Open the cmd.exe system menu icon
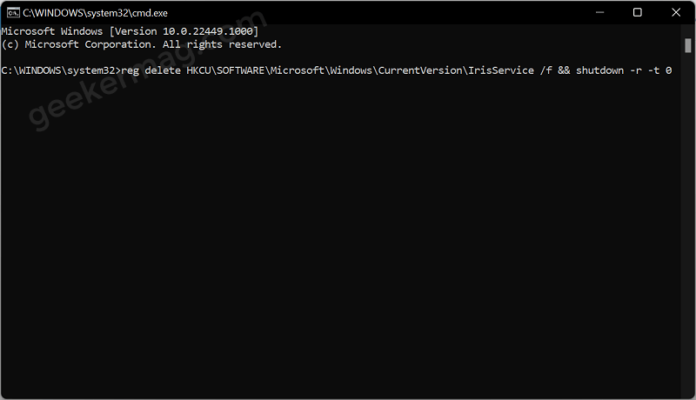This screenshot has height=400, width=696. (12, 13)
